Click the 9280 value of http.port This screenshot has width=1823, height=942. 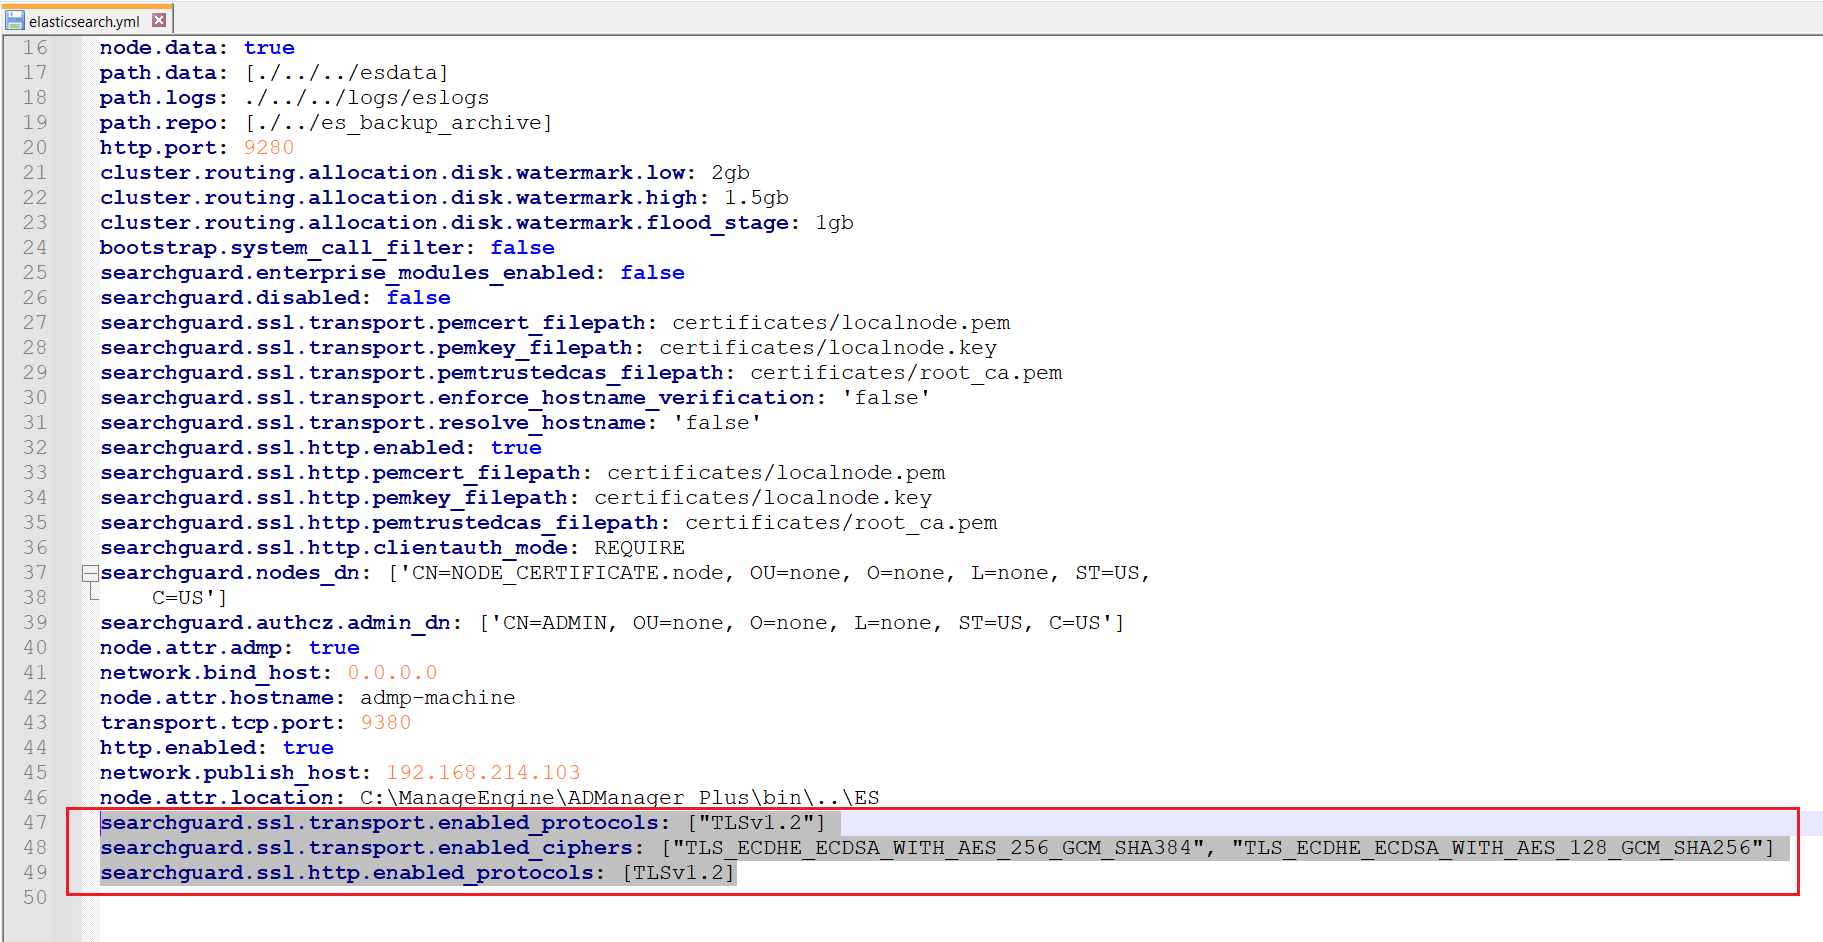268,147
